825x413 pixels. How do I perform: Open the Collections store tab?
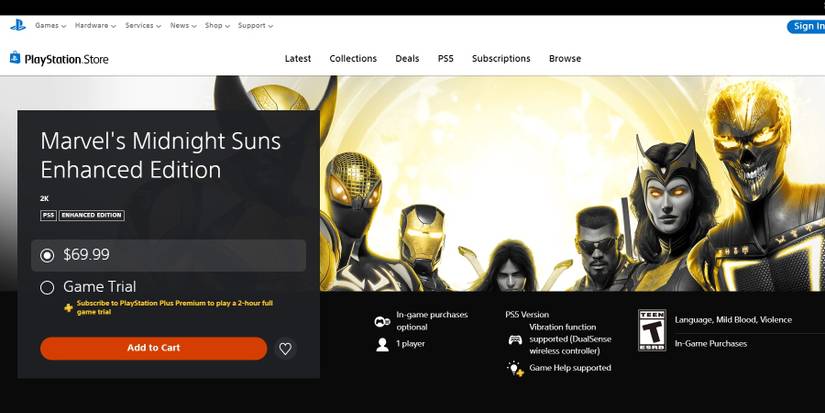pyautogui.click(x=353, y=58)
